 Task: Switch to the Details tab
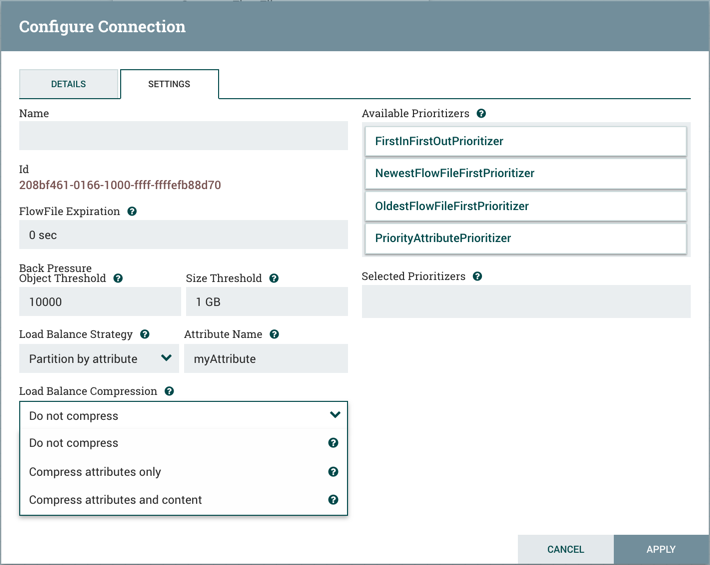69,85
